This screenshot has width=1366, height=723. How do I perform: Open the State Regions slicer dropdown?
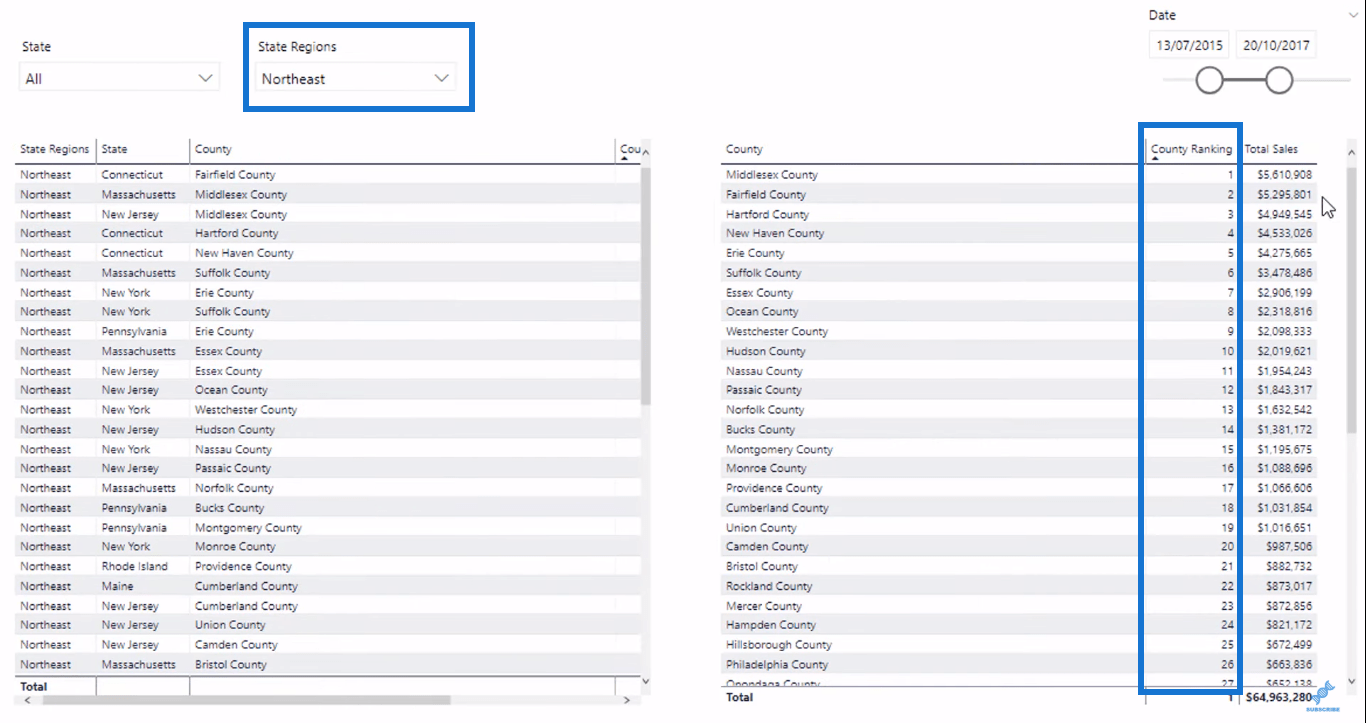tap(355, 78)
